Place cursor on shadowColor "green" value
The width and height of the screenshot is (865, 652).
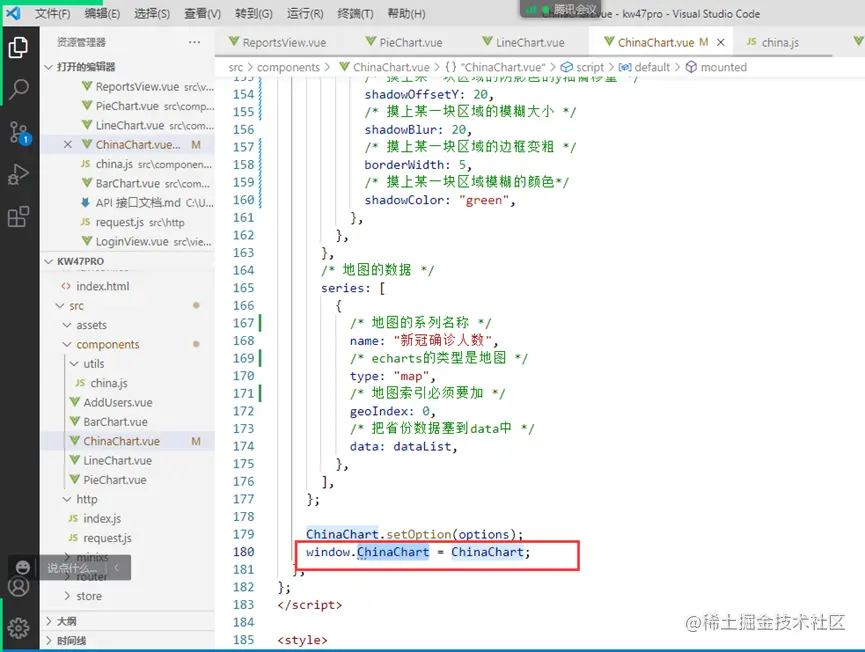pos(482,200)
